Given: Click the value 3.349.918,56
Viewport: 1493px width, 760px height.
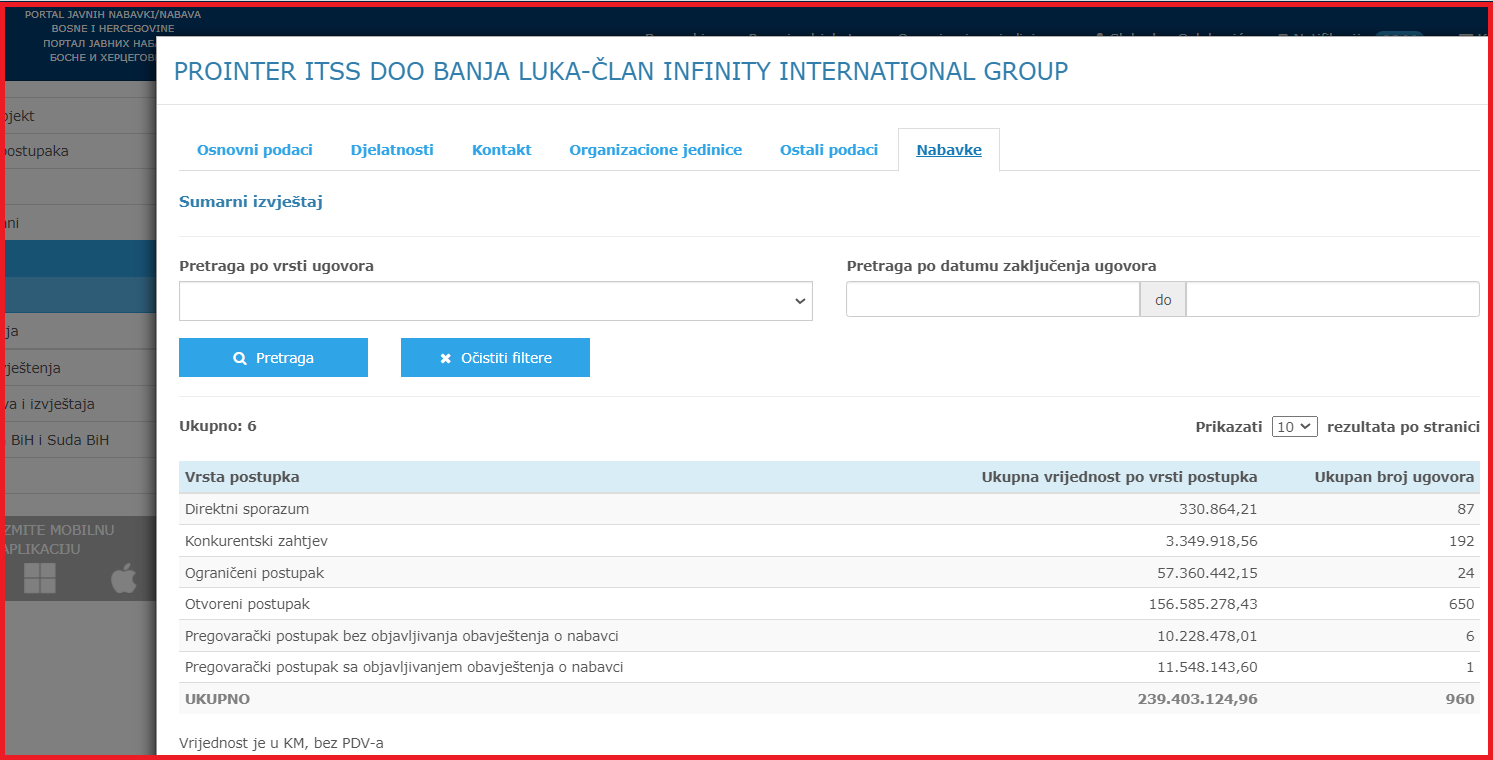Looking at the screenshot, I should 1210,541.
